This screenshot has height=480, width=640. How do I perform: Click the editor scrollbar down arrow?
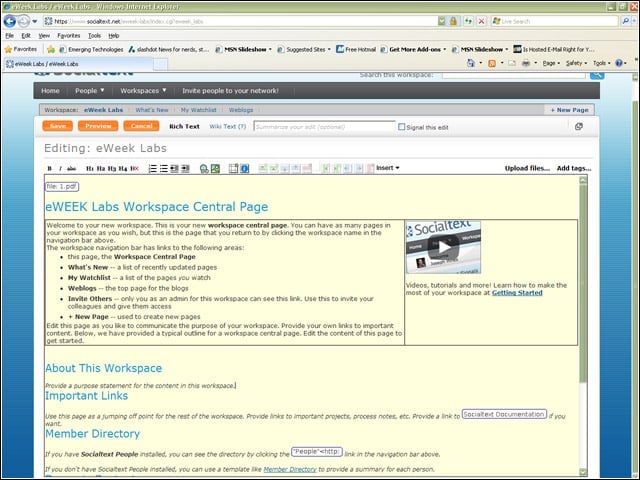click(x=583, y=471)
